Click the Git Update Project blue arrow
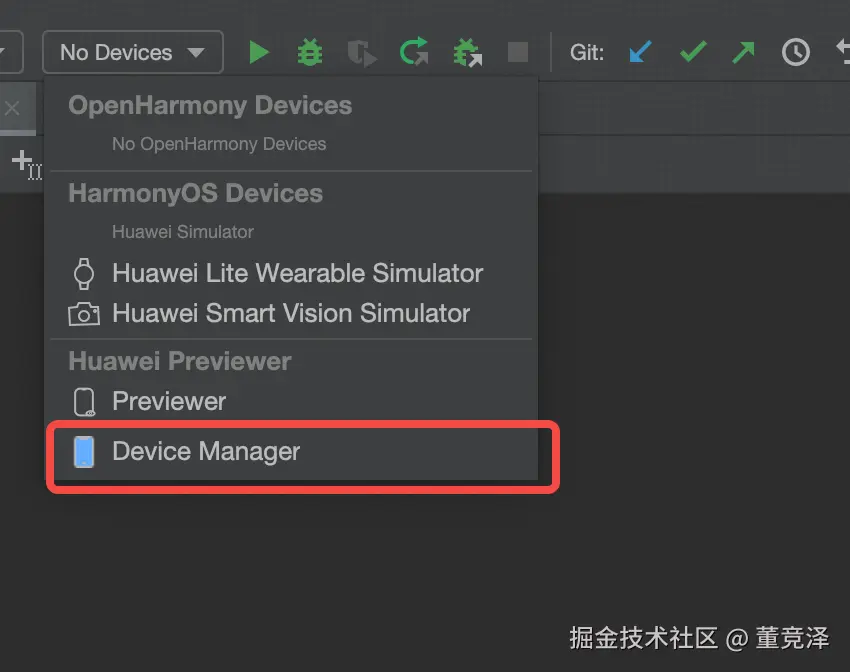 (640, 53)
